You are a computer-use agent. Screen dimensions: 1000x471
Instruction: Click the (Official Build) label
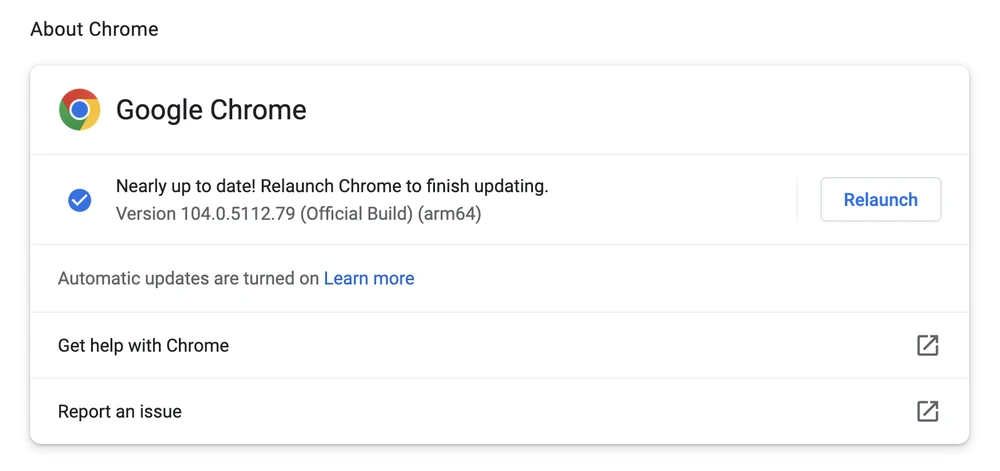tap(355, 214)
